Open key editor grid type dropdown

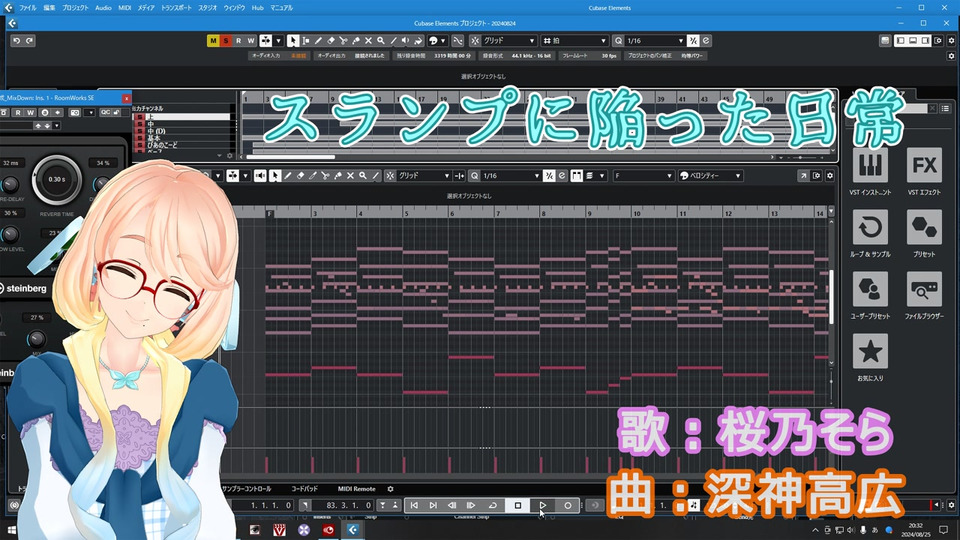(424, 176)
